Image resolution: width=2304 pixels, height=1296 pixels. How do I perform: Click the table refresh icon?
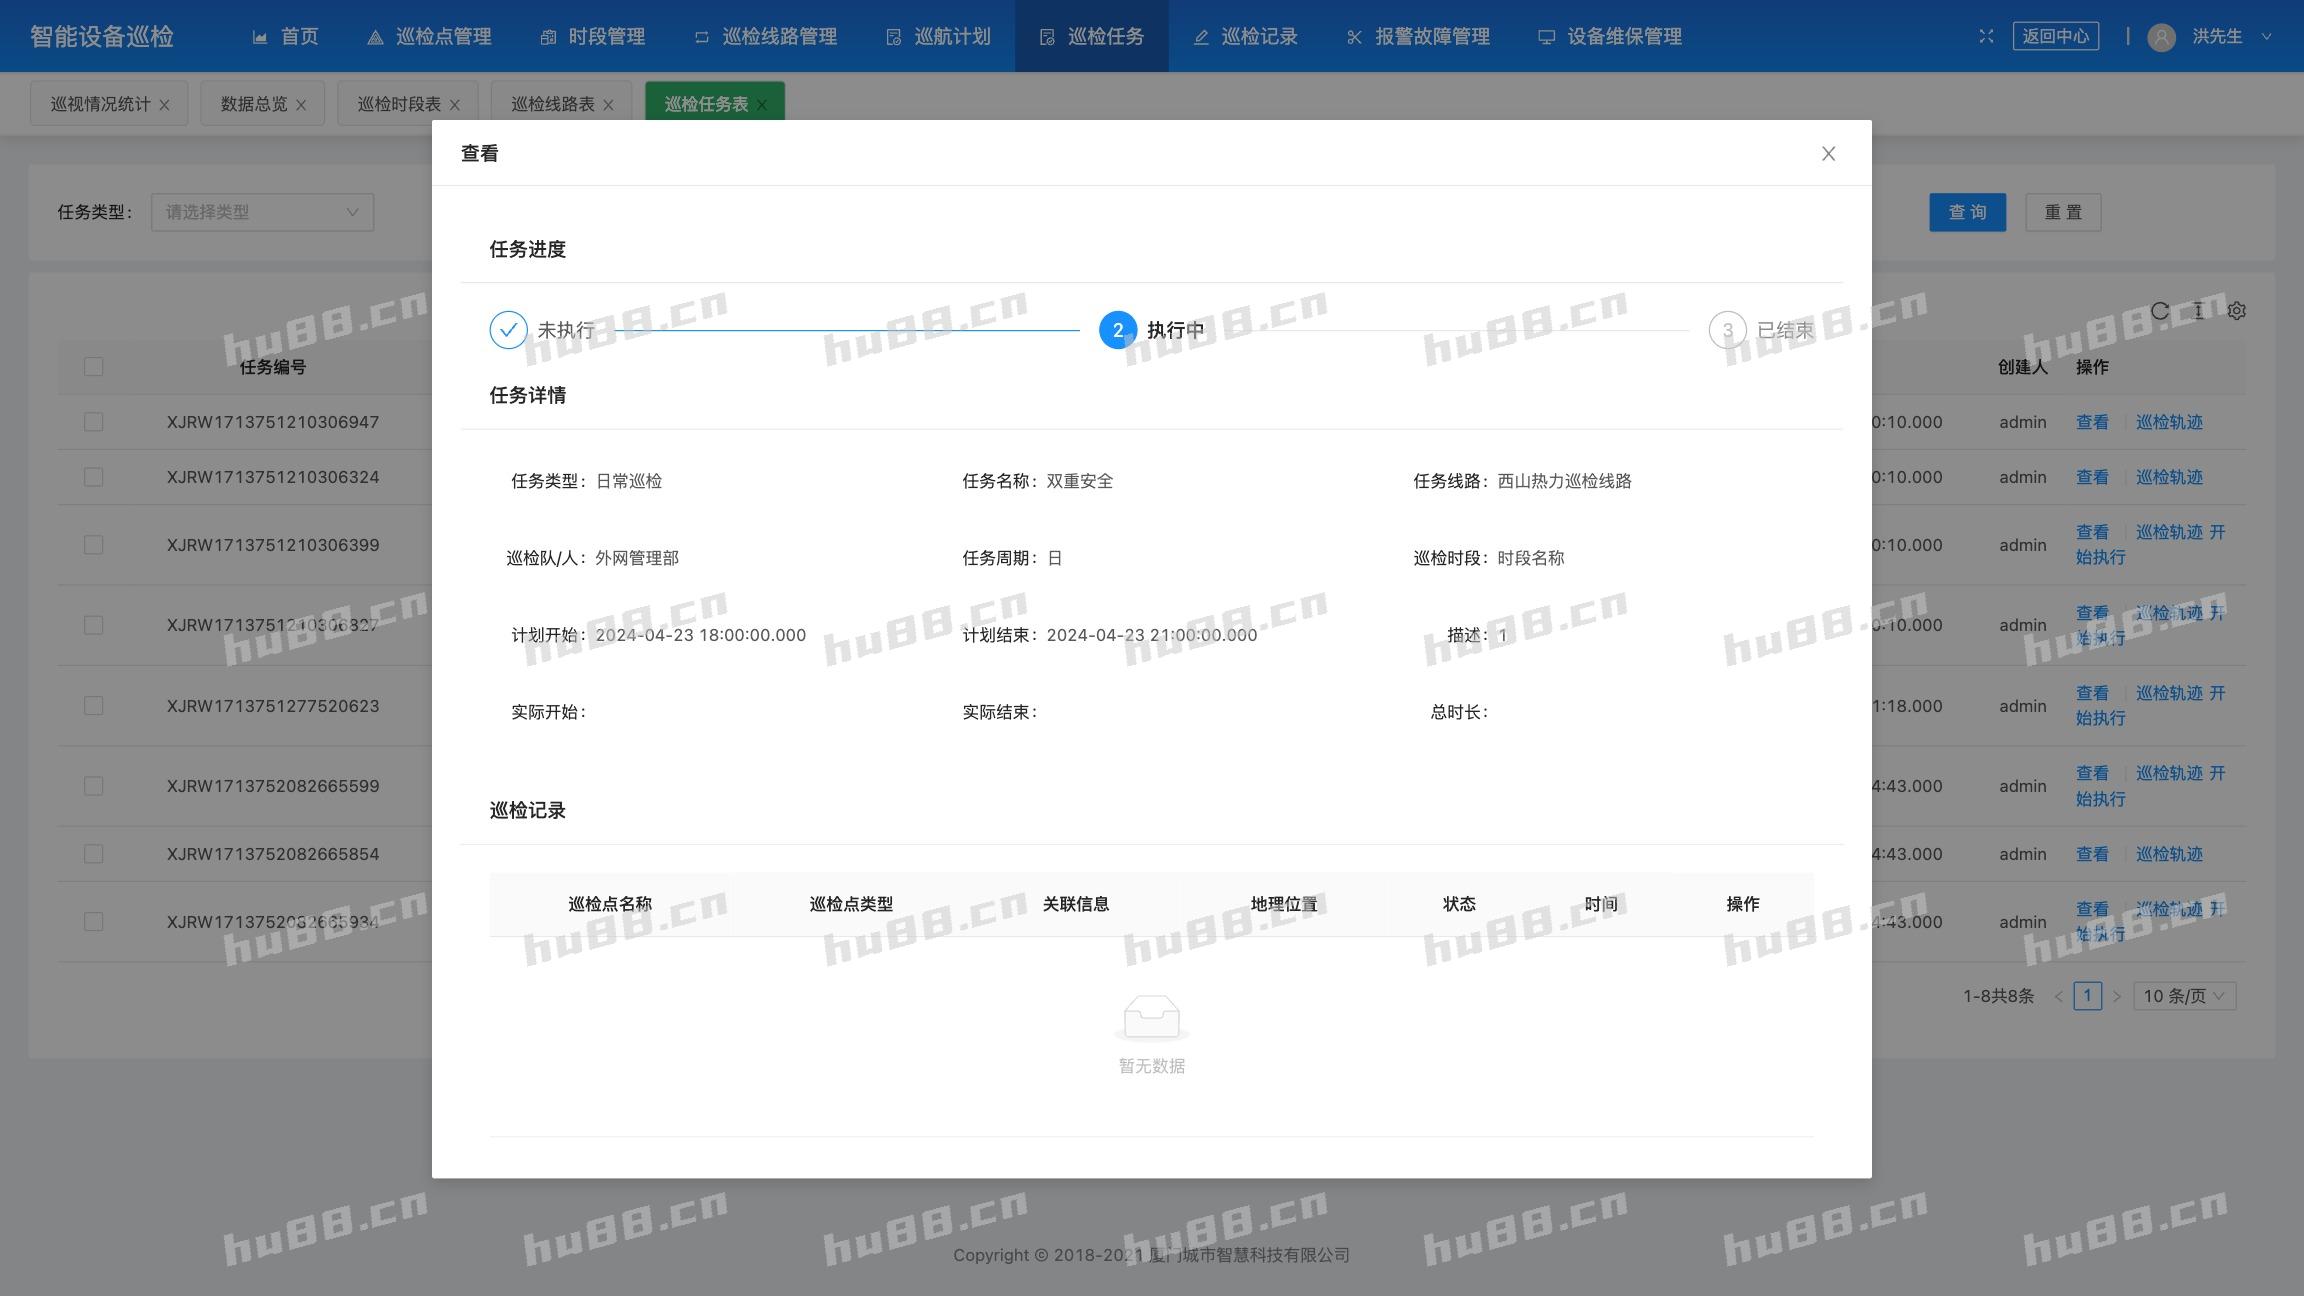tap(2160, 311)
